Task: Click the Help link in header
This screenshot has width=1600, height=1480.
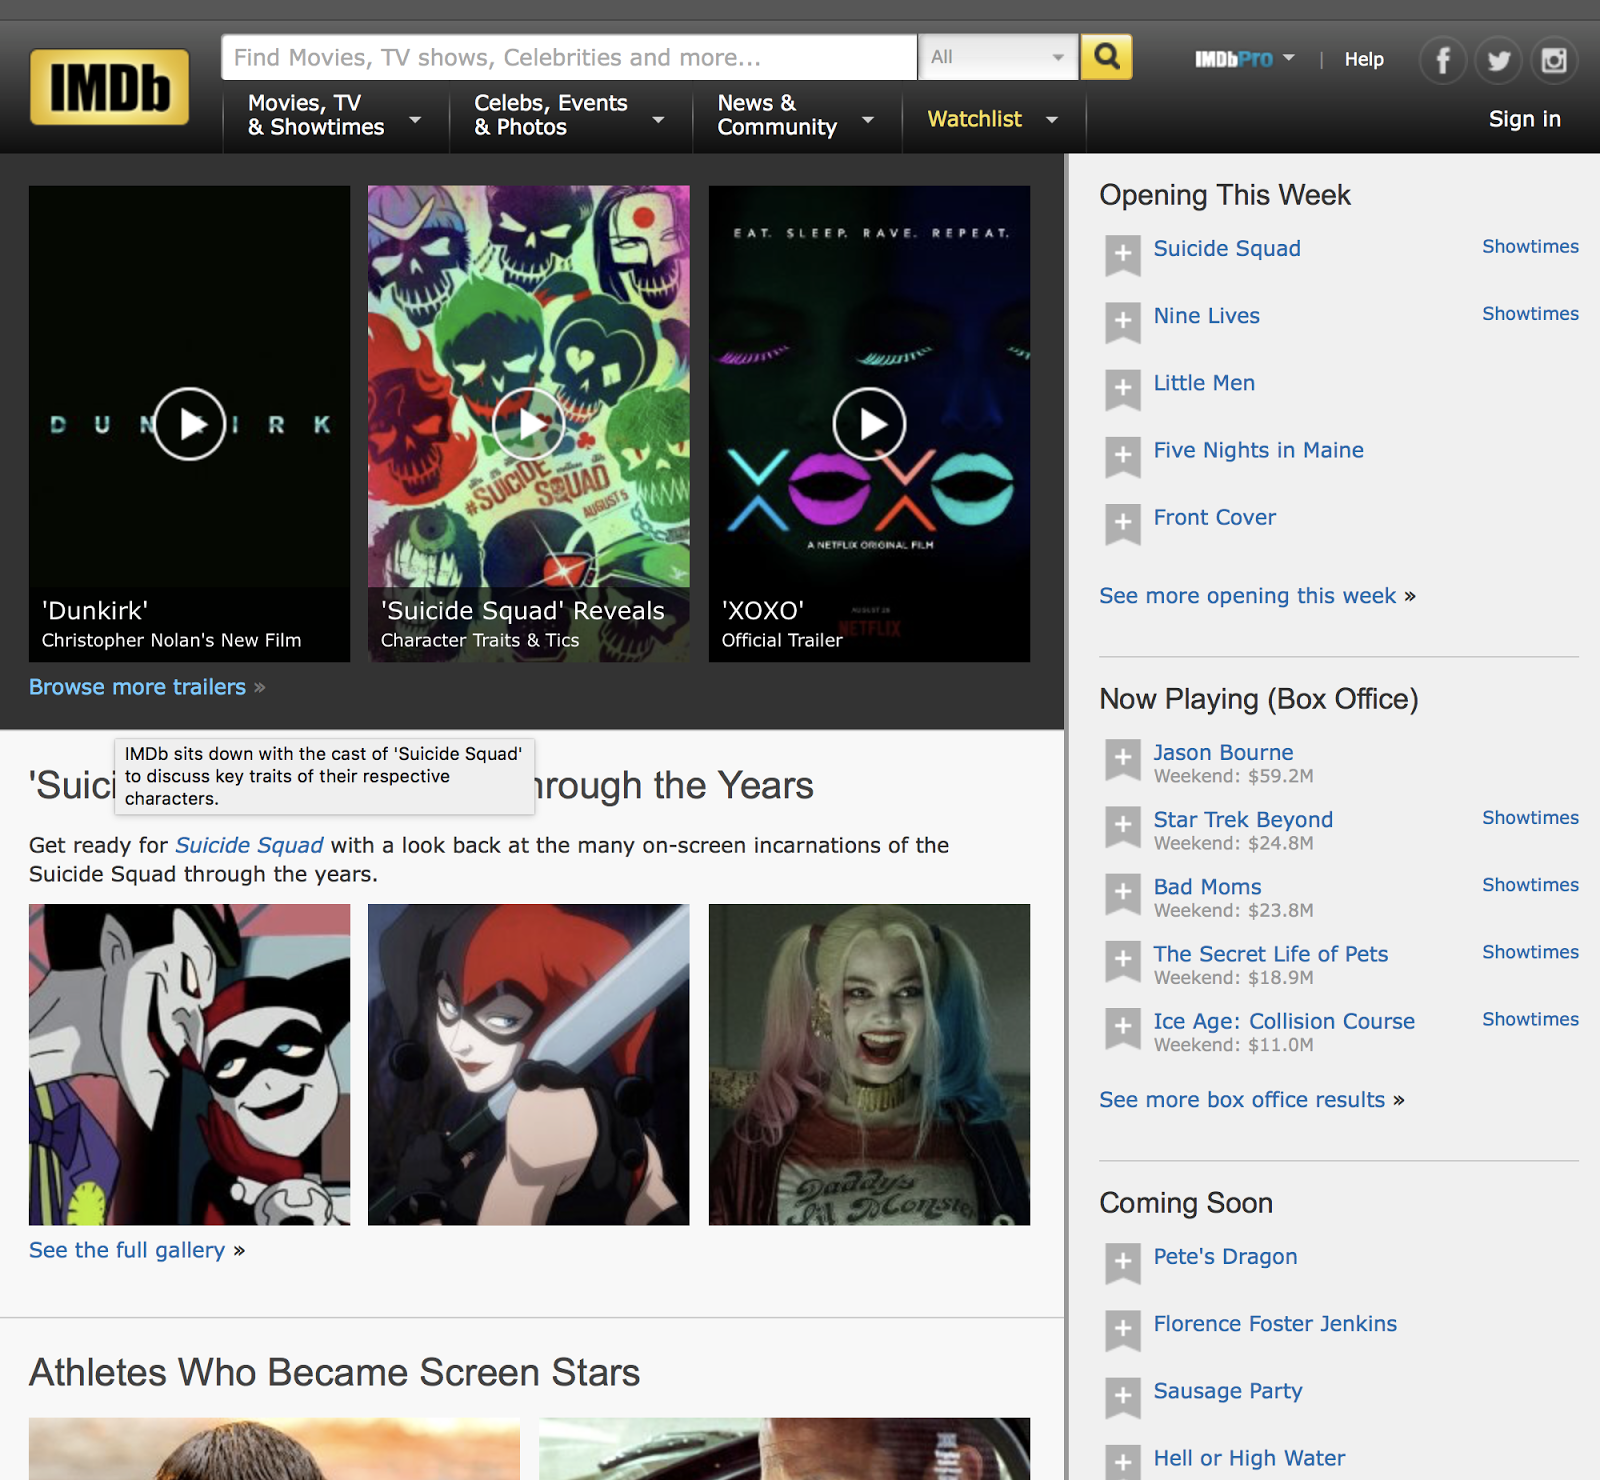Action: coord(1364,59)
